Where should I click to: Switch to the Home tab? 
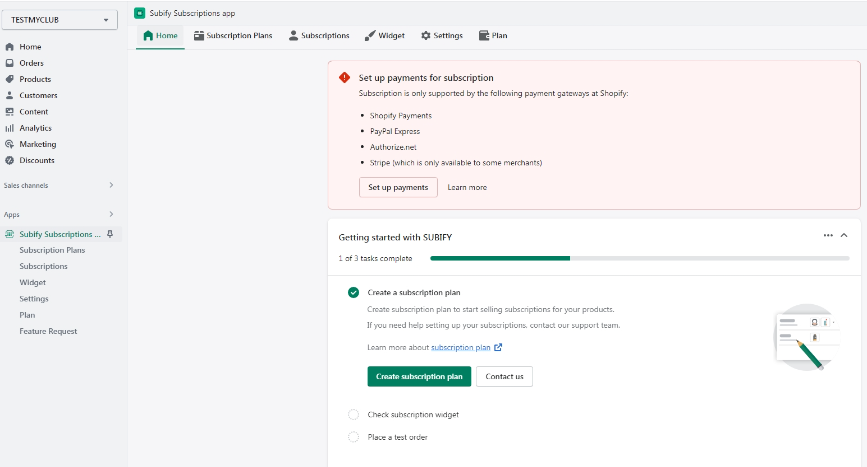(160, 35)
